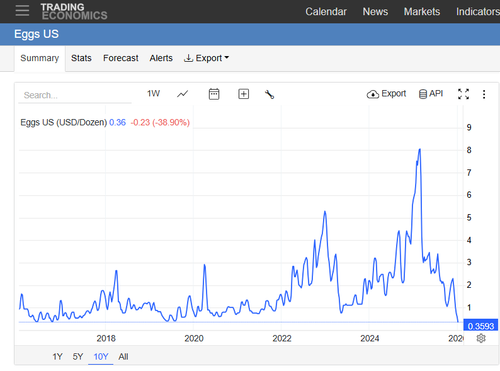Expand the Export dropdown in tab bar
Viewport: 500px width, 371px height.
pos(207,58)
